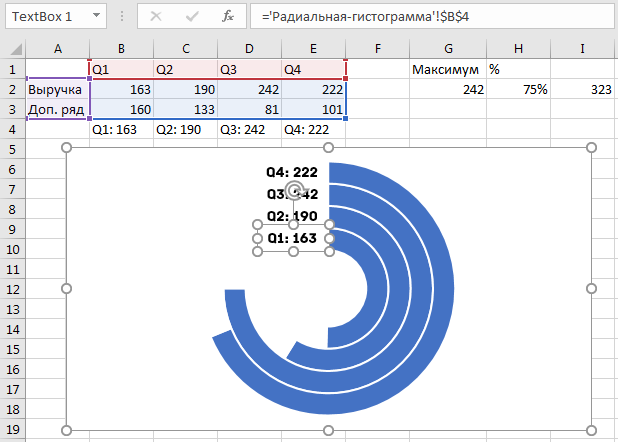
Task: Select column I header
Action: tap(583, 49)
